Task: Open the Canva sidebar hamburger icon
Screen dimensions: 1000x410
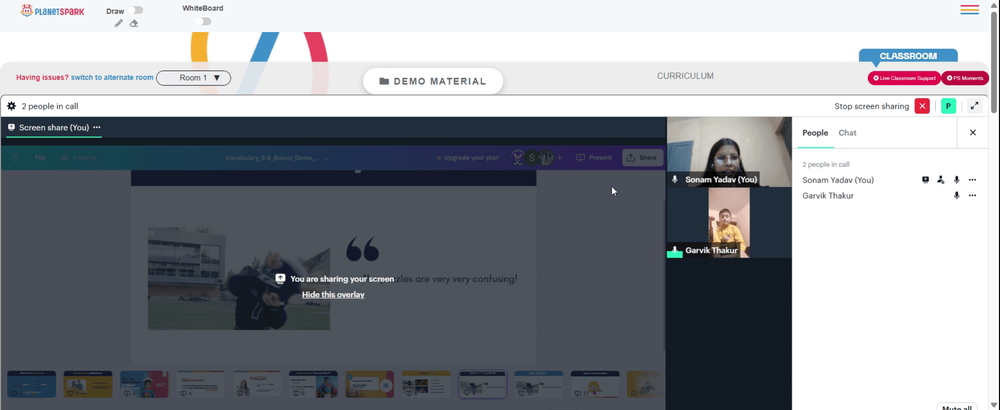Action: pos(16,157)
